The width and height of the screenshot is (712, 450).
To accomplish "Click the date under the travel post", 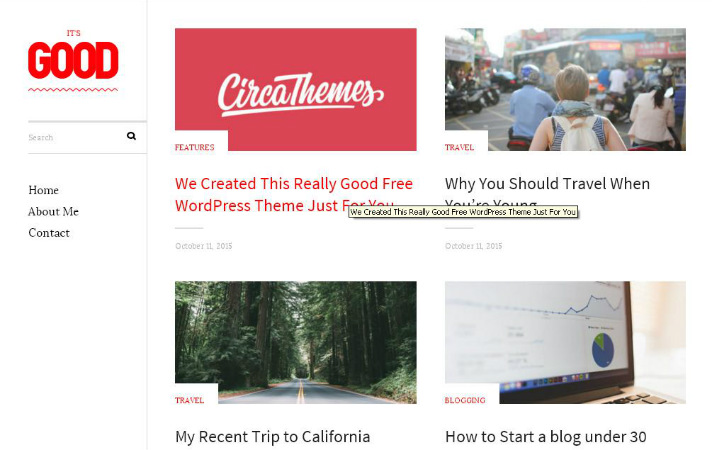I will [x=474, y=246].
